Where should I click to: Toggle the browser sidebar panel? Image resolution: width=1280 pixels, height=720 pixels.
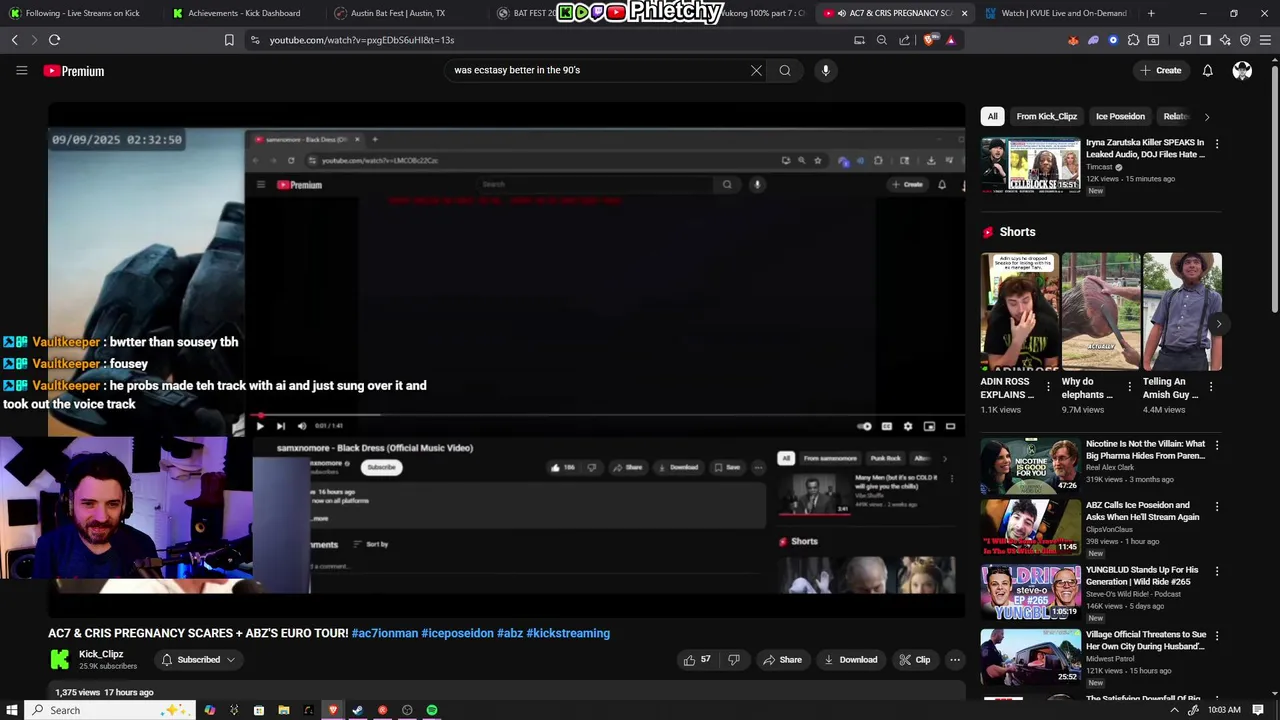click(1205, 40)
